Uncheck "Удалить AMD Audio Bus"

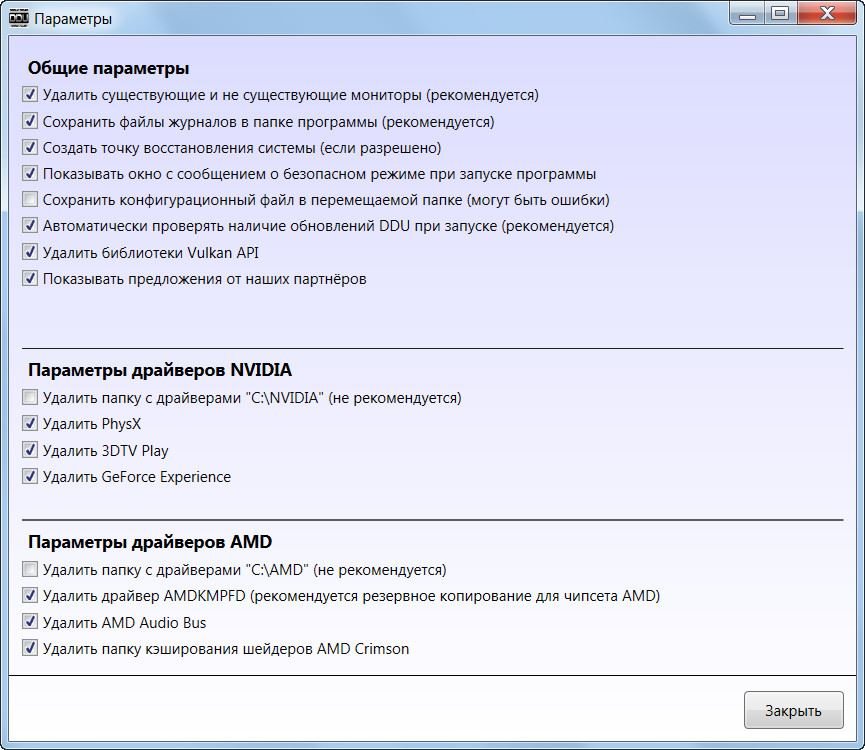(30, 622)
